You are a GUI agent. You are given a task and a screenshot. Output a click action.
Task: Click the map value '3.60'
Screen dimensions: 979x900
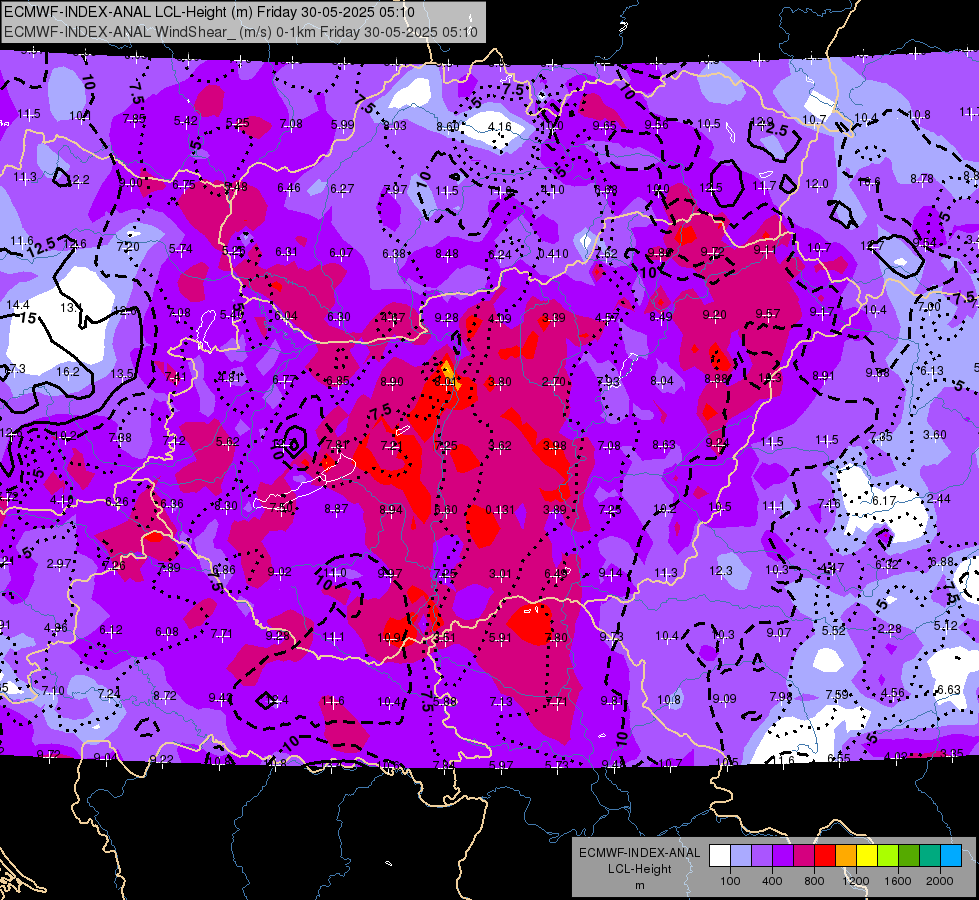pos(935,435)
